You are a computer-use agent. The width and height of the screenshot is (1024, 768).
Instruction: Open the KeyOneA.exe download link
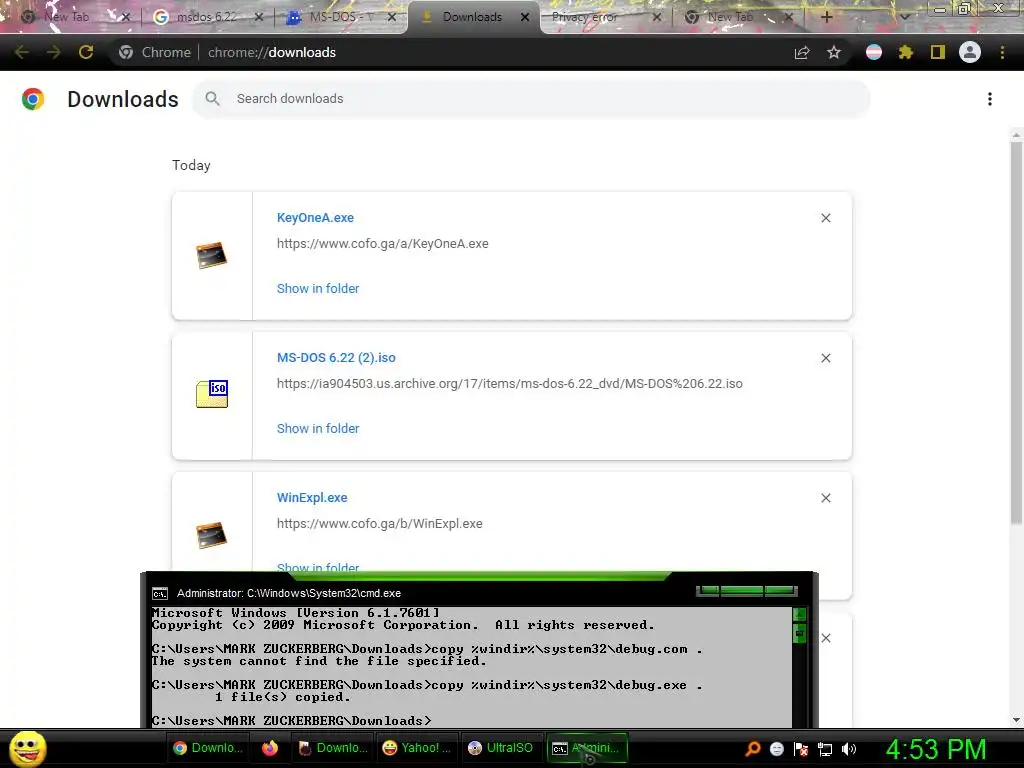click(315, 217)
